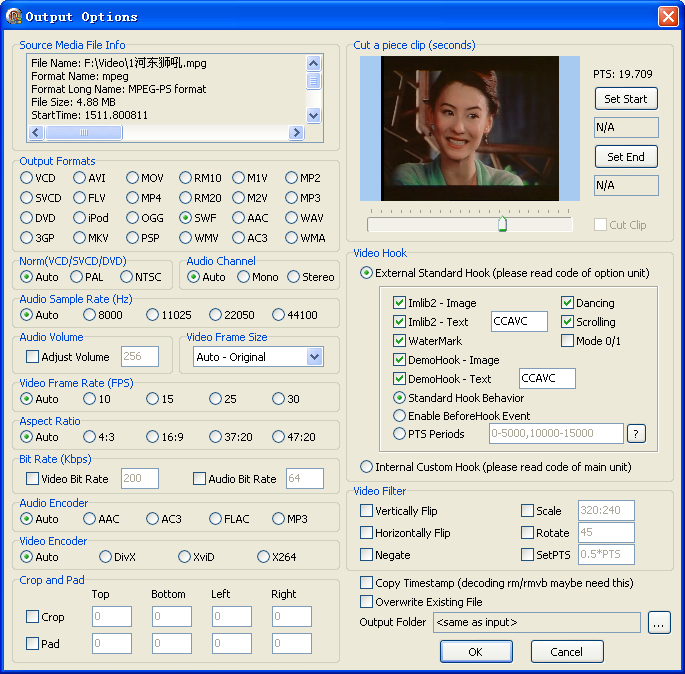Image resolution: width=685 pixels, height=674 pixels.
Task: Expand the Video Frame Size dropdown
Action: (314, 357)
